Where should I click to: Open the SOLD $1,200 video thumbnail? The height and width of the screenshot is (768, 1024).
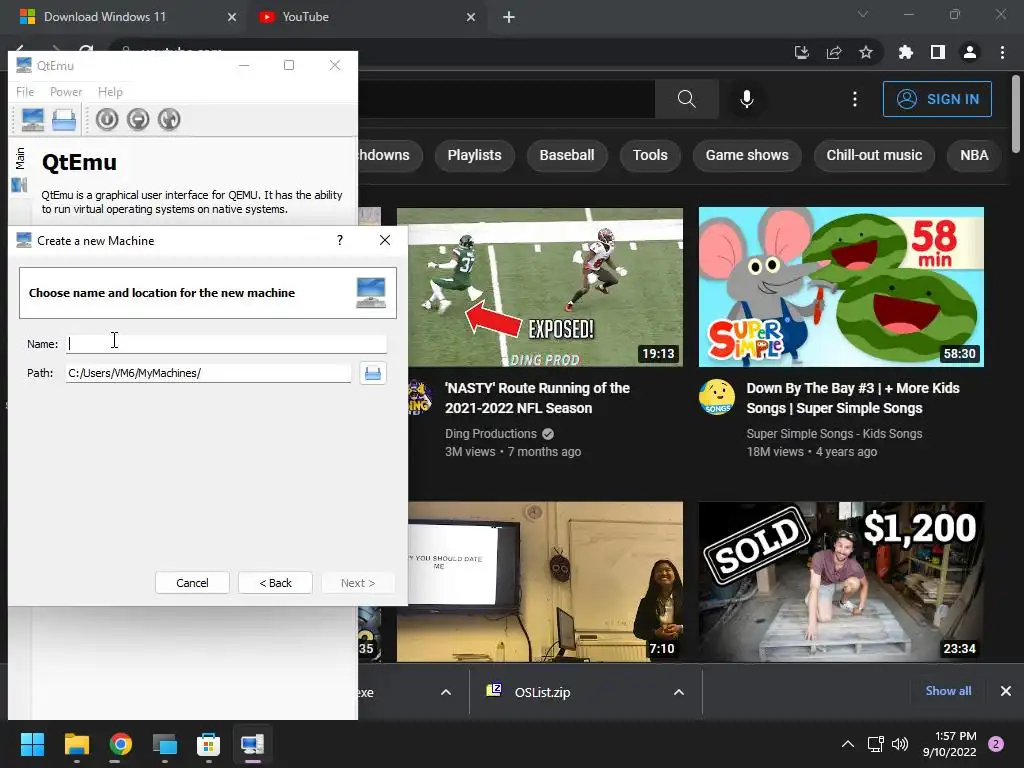(841, 582)
